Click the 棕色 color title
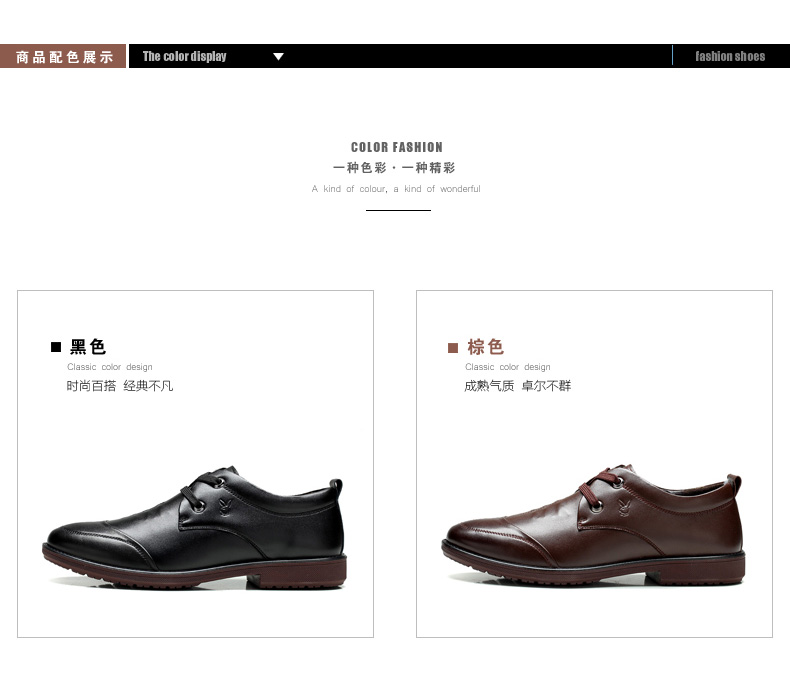Screen dimensions: 790x675 [x=485, y=347]
